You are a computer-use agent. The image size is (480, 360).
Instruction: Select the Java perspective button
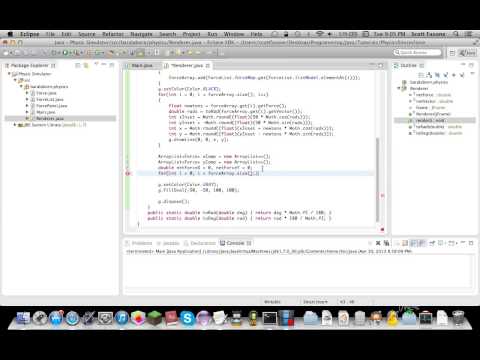[x=467, y=53]
